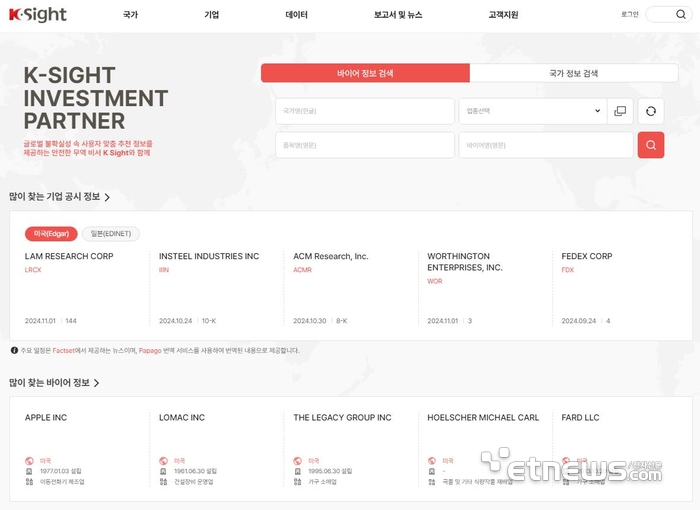Click the info icon beside Factset notice
Image resolution: width=700 pixels, height=510 pixels.
14,350
